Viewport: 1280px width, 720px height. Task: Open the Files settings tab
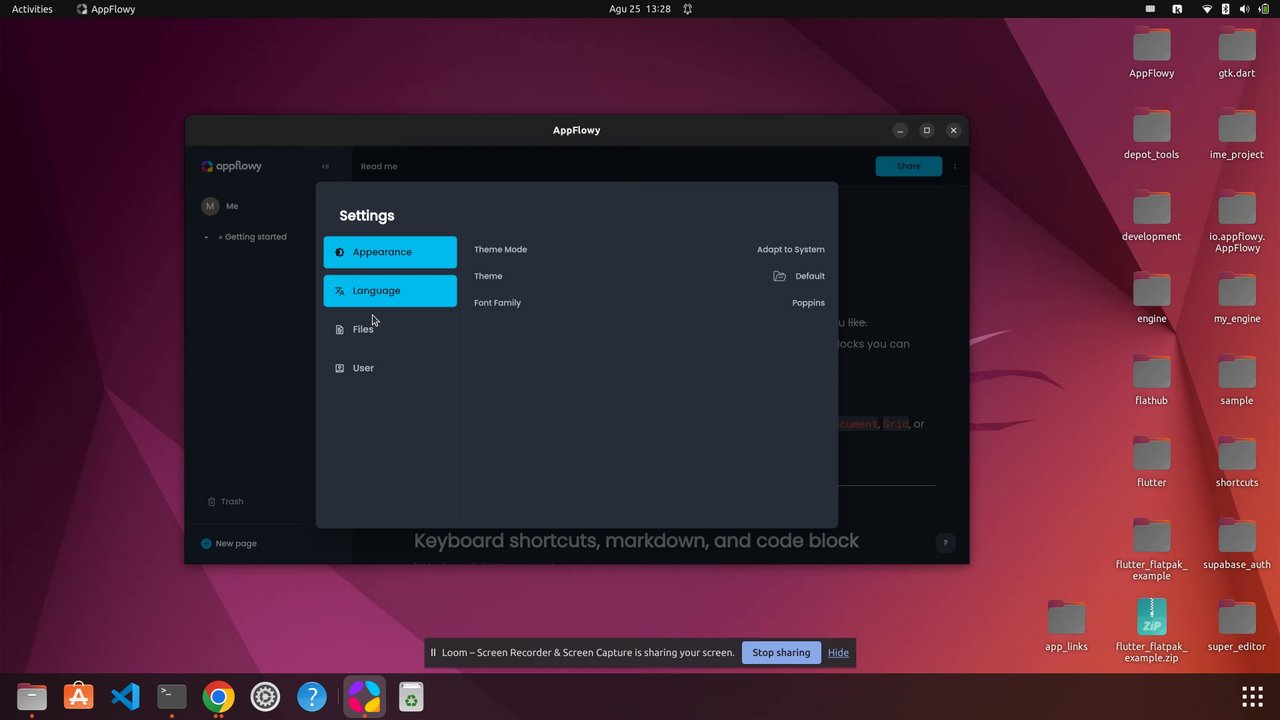point(390,329)
